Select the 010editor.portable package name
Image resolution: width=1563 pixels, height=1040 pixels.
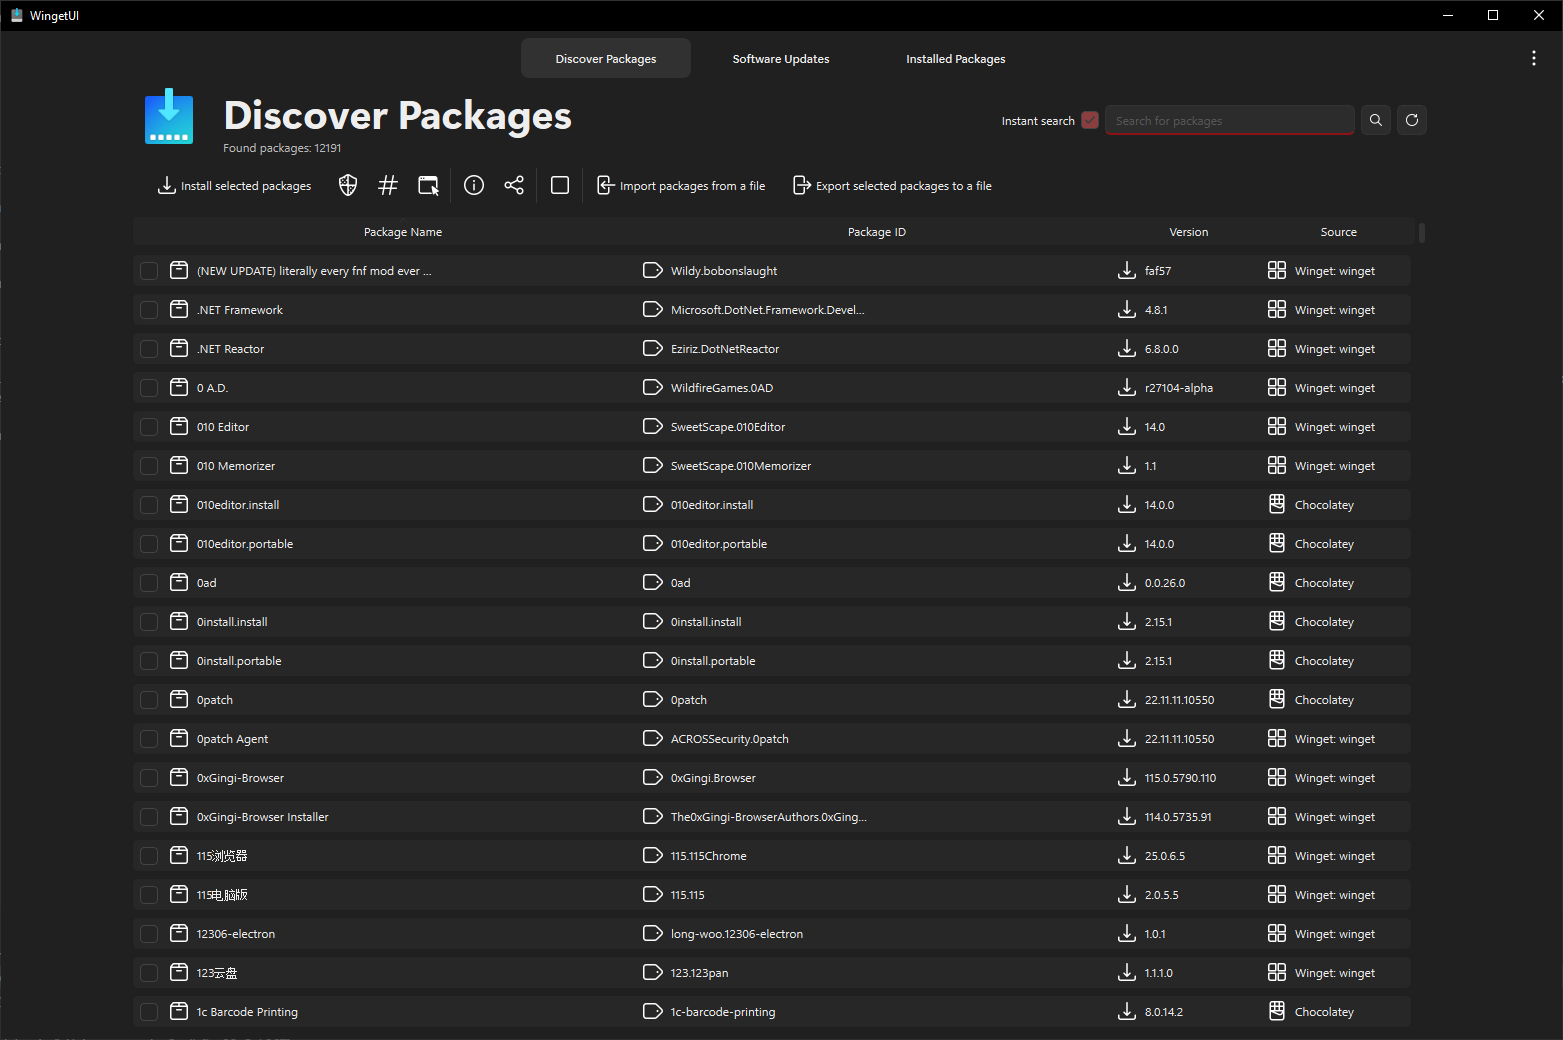click(x=245, y=544)
